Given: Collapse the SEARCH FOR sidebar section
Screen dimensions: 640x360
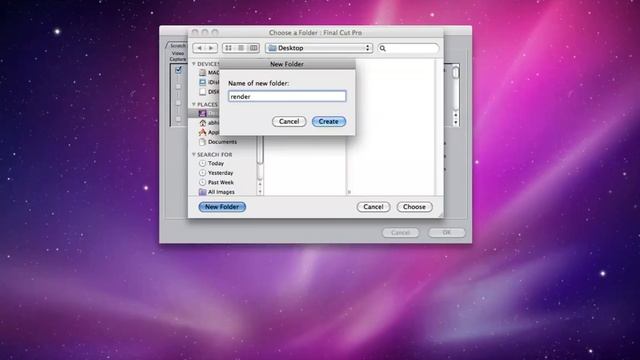Looking at the screenshot, I should (194, 154).
